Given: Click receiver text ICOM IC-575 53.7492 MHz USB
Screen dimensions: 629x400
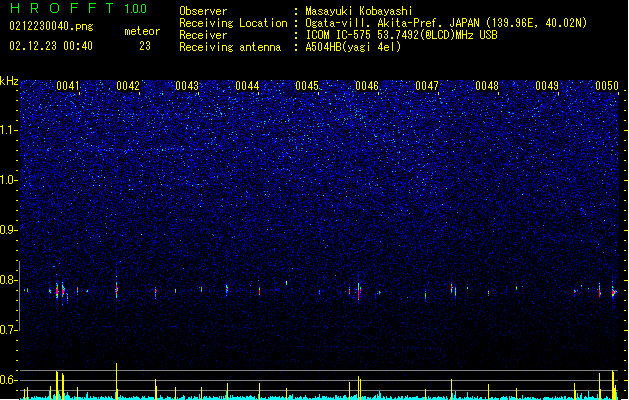Looking at the screenshot, I should tap(401, 35).
